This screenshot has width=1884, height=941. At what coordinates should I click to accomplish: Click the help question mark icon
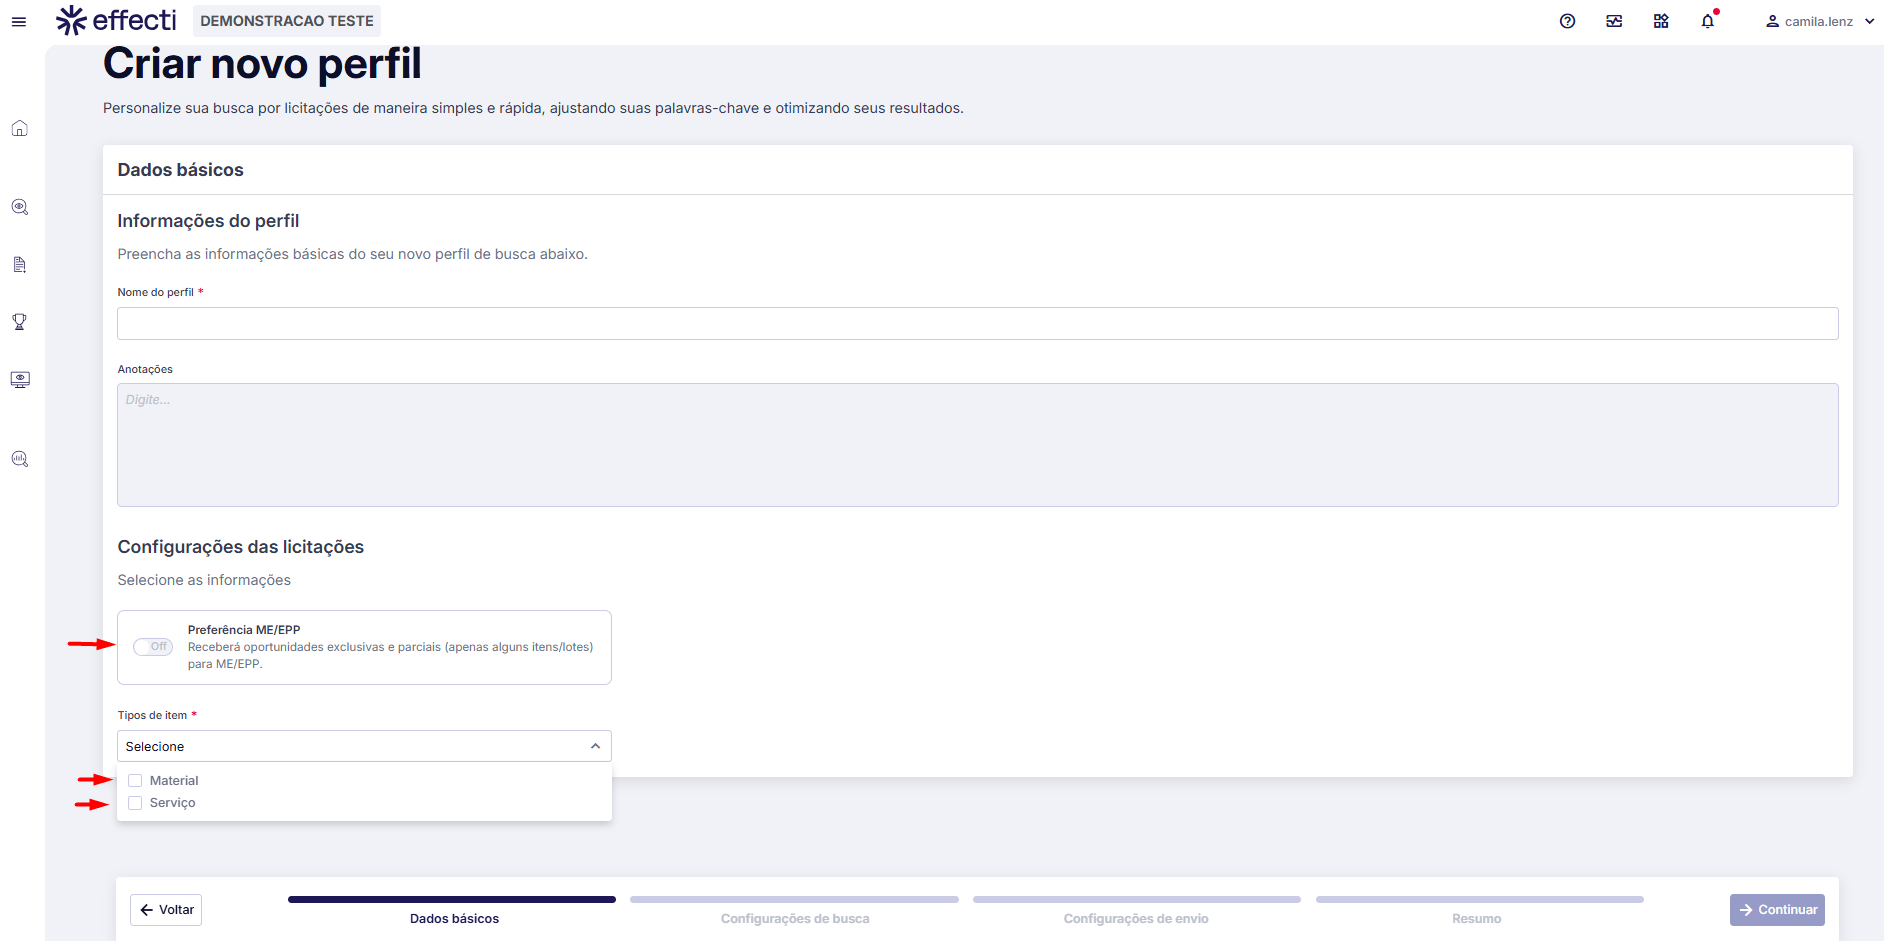(1567, 21)
